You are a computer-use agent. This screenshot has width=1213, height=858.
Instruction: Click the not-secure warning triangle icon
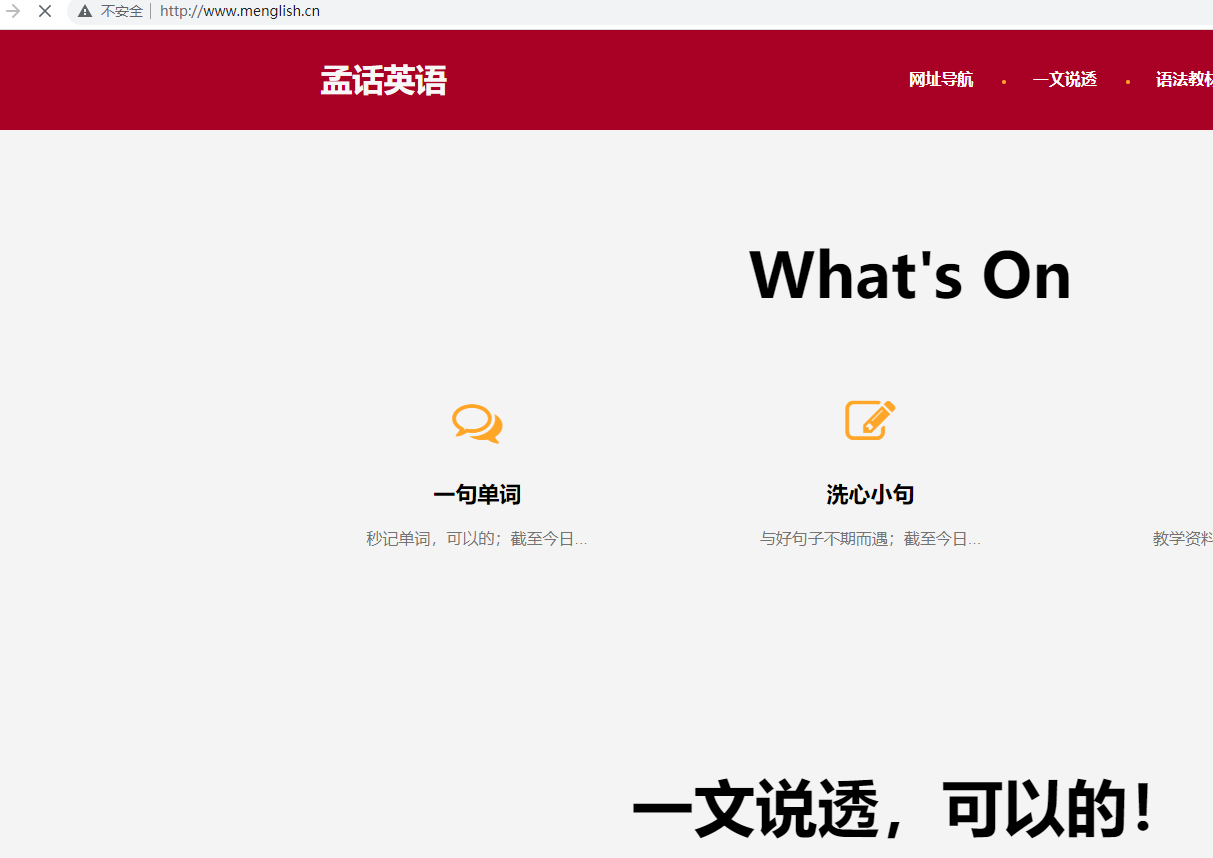pyautogui.click(x=85, y=11)
